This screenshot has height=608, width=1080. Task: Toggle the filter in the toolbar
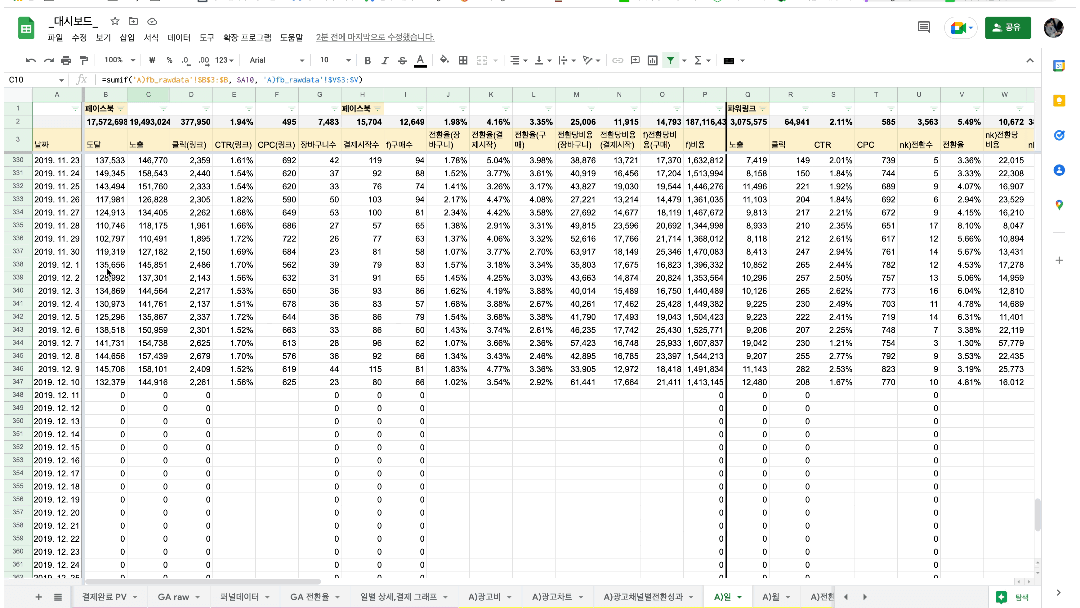pyautogui.click(x=670, y=61)
